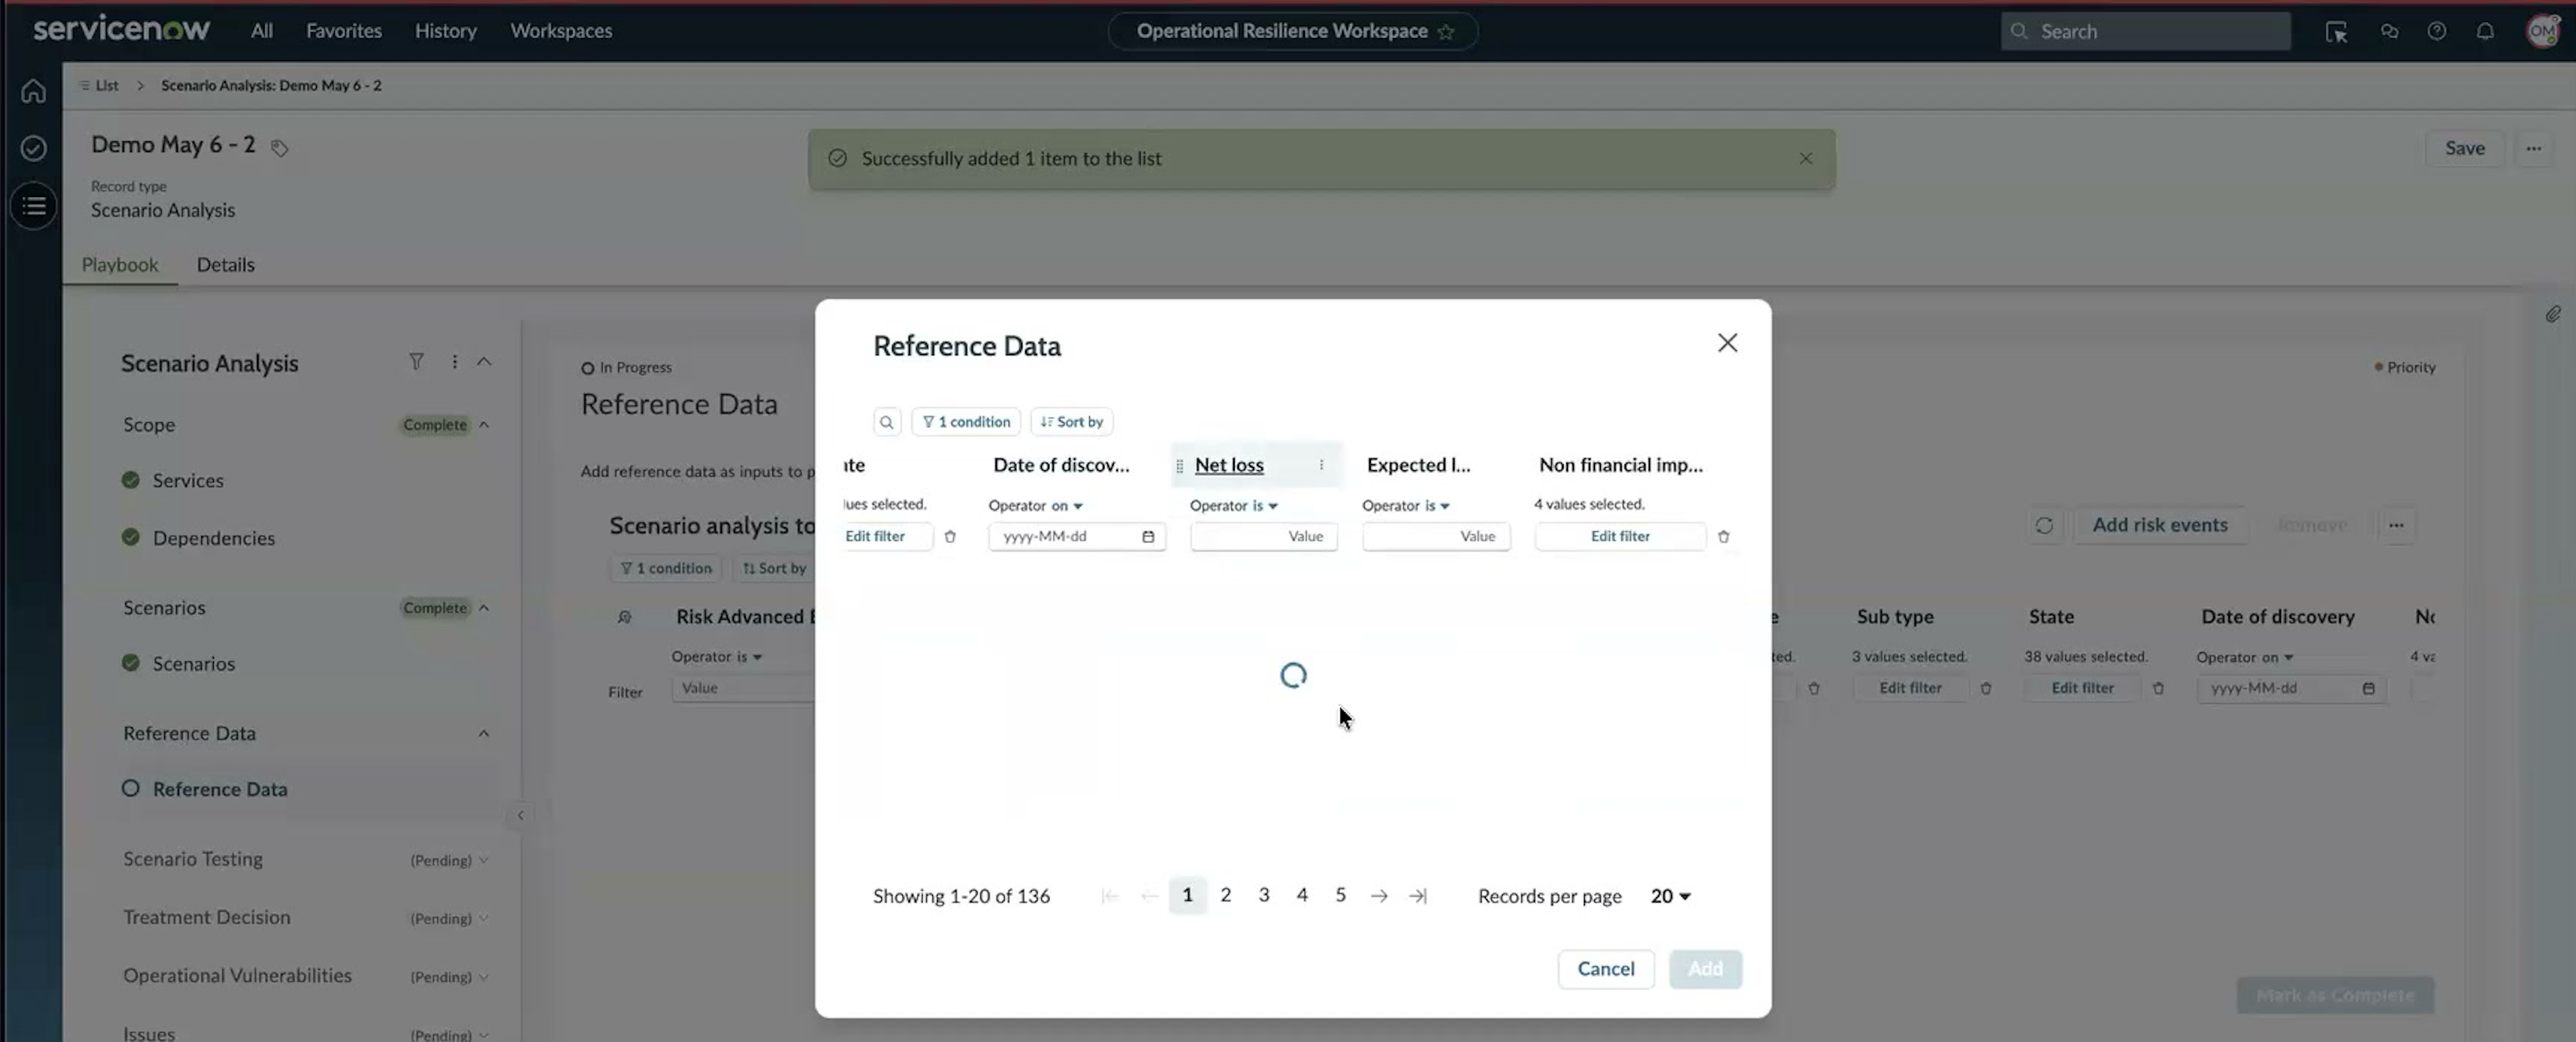This screenshot has height=1042, width=2576.
Task: Open the checkmark tasks icon in sidebar
Action: [x=33, y=148]
